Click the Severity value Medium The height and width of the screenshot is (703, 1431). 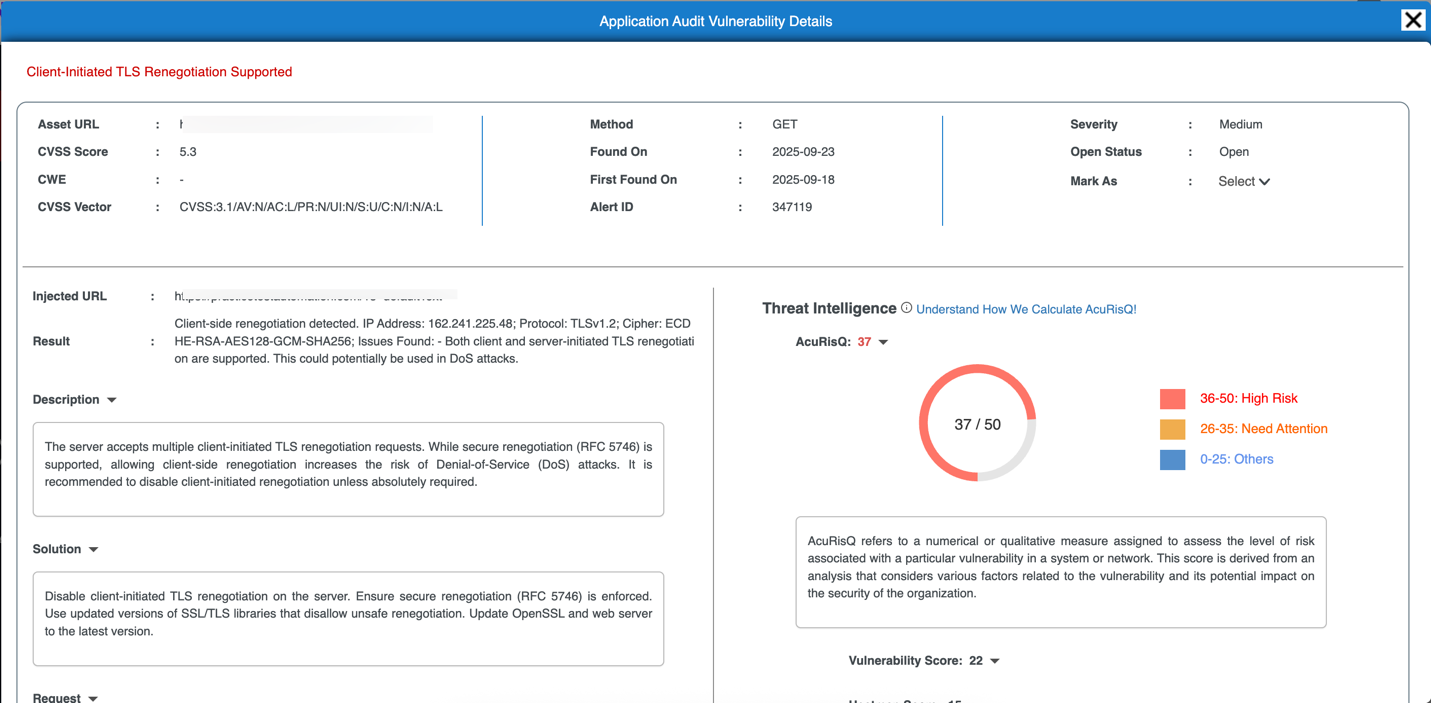(1240, 124)
